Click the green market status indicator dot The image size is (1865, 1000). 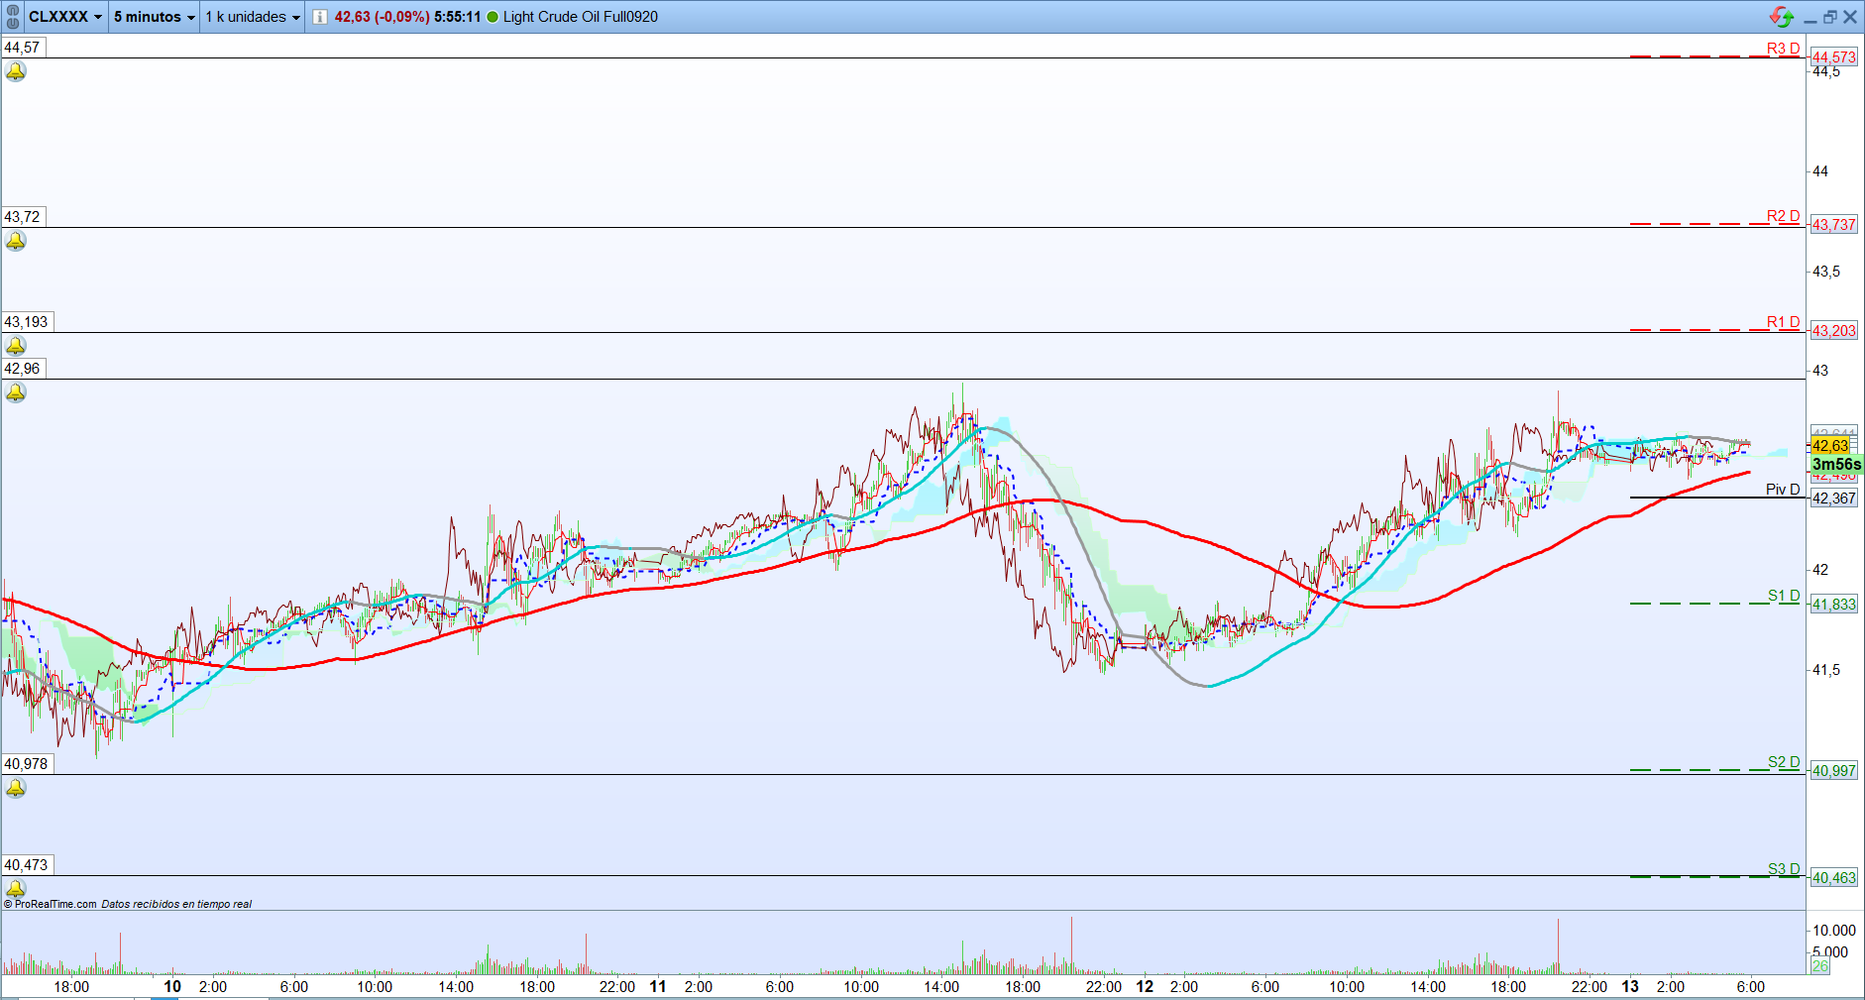(x=492, y=17)
